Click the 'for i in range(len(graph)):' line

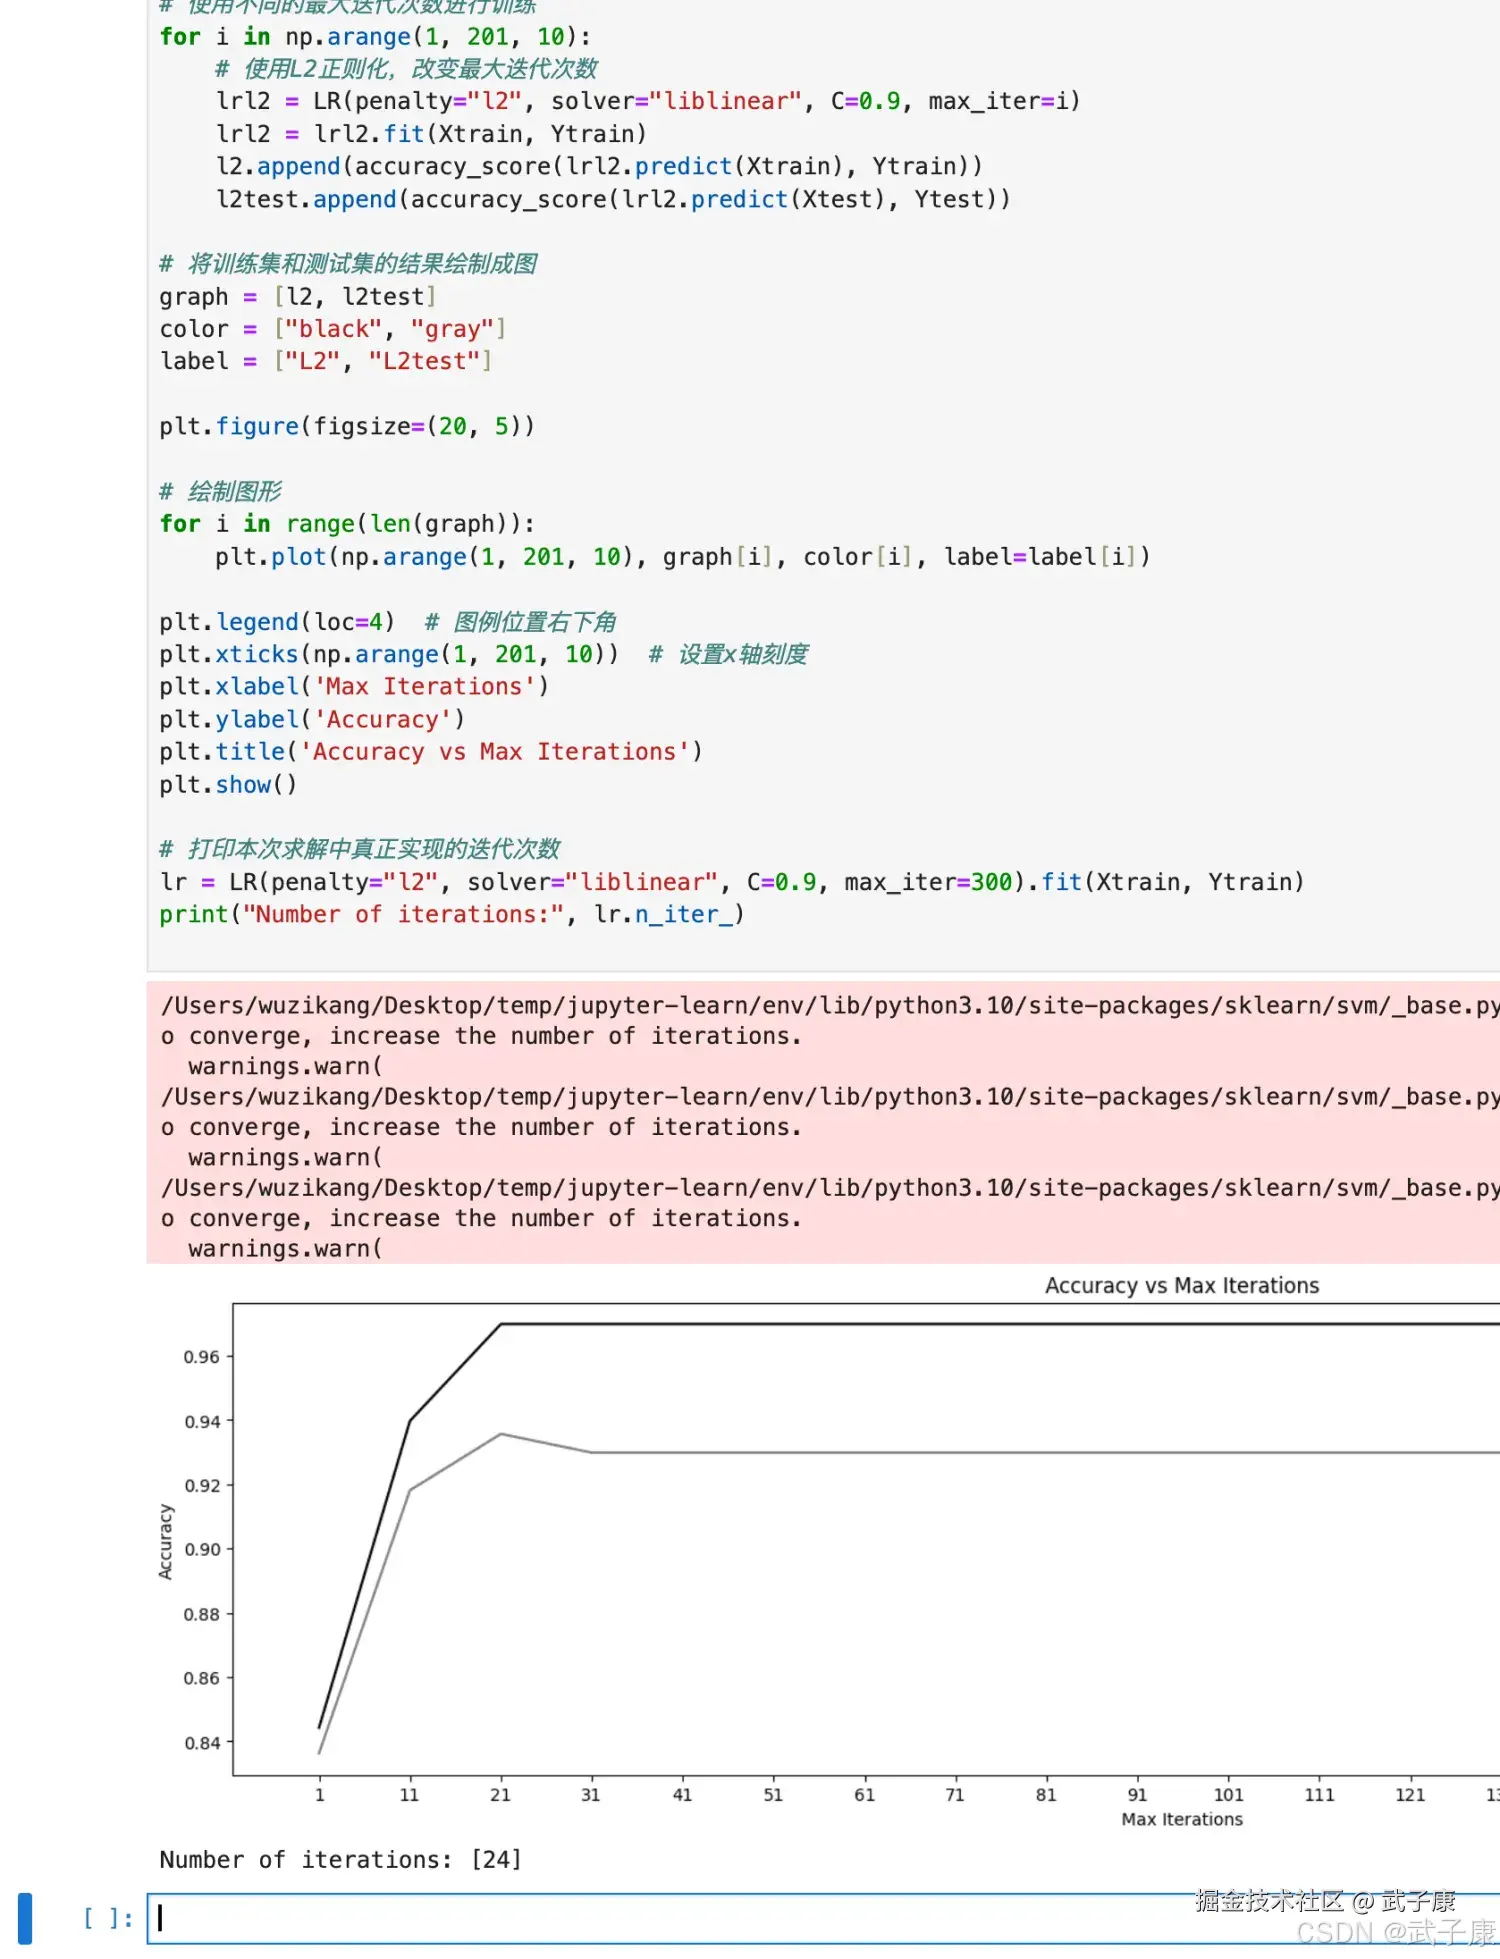click(x=347, y=523)
